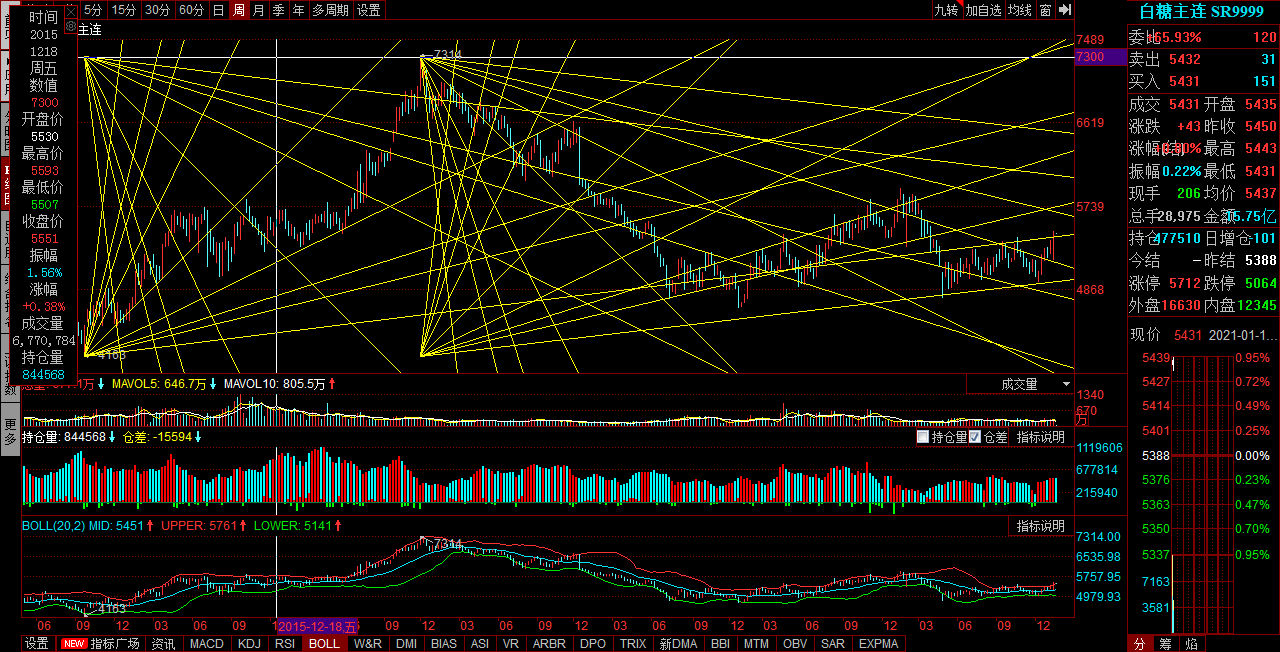Image resolution: width=1280 pixels, height=652 pixels.
Task: Click the collapse-right arrow icon
Action: tap(1064, 10)
